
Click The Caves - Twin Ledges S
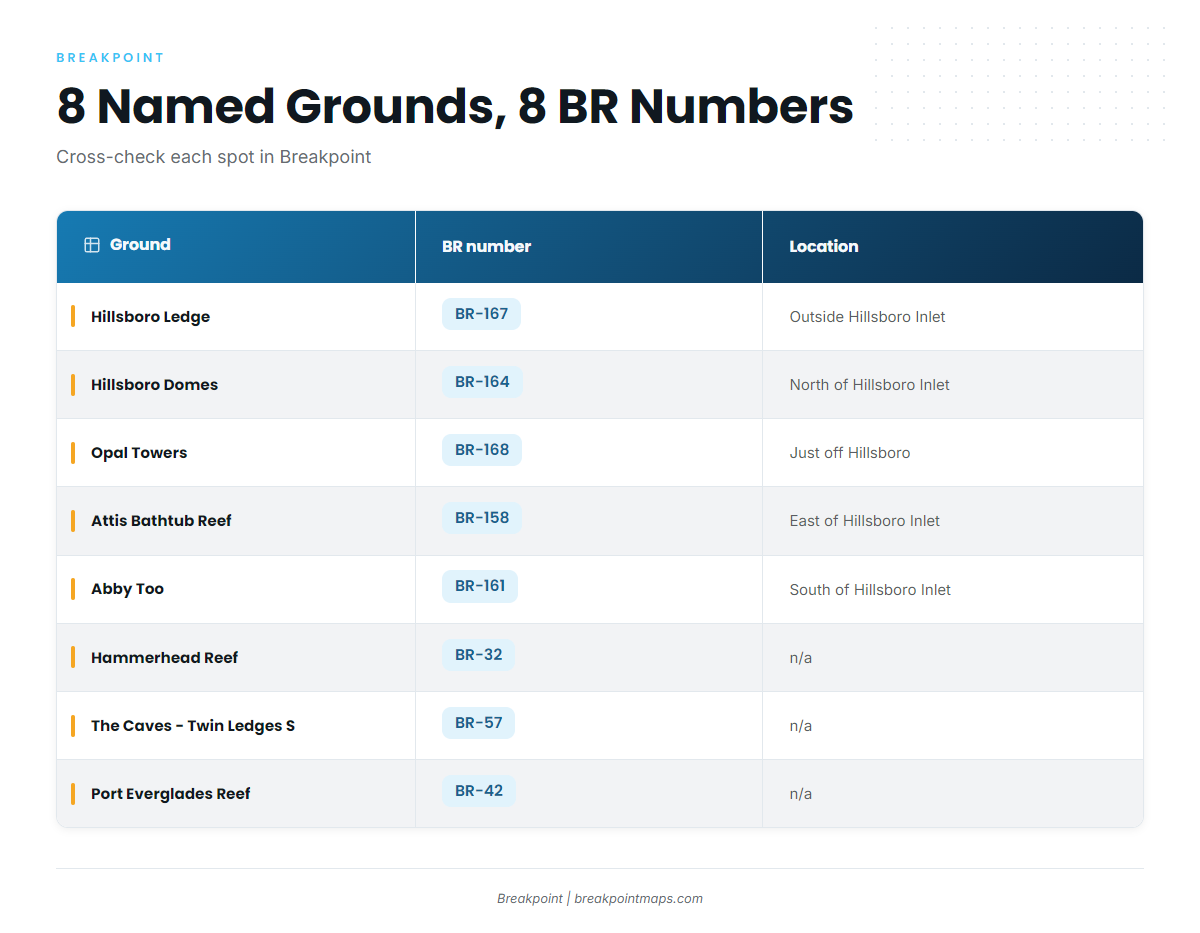tap(193, 726)
